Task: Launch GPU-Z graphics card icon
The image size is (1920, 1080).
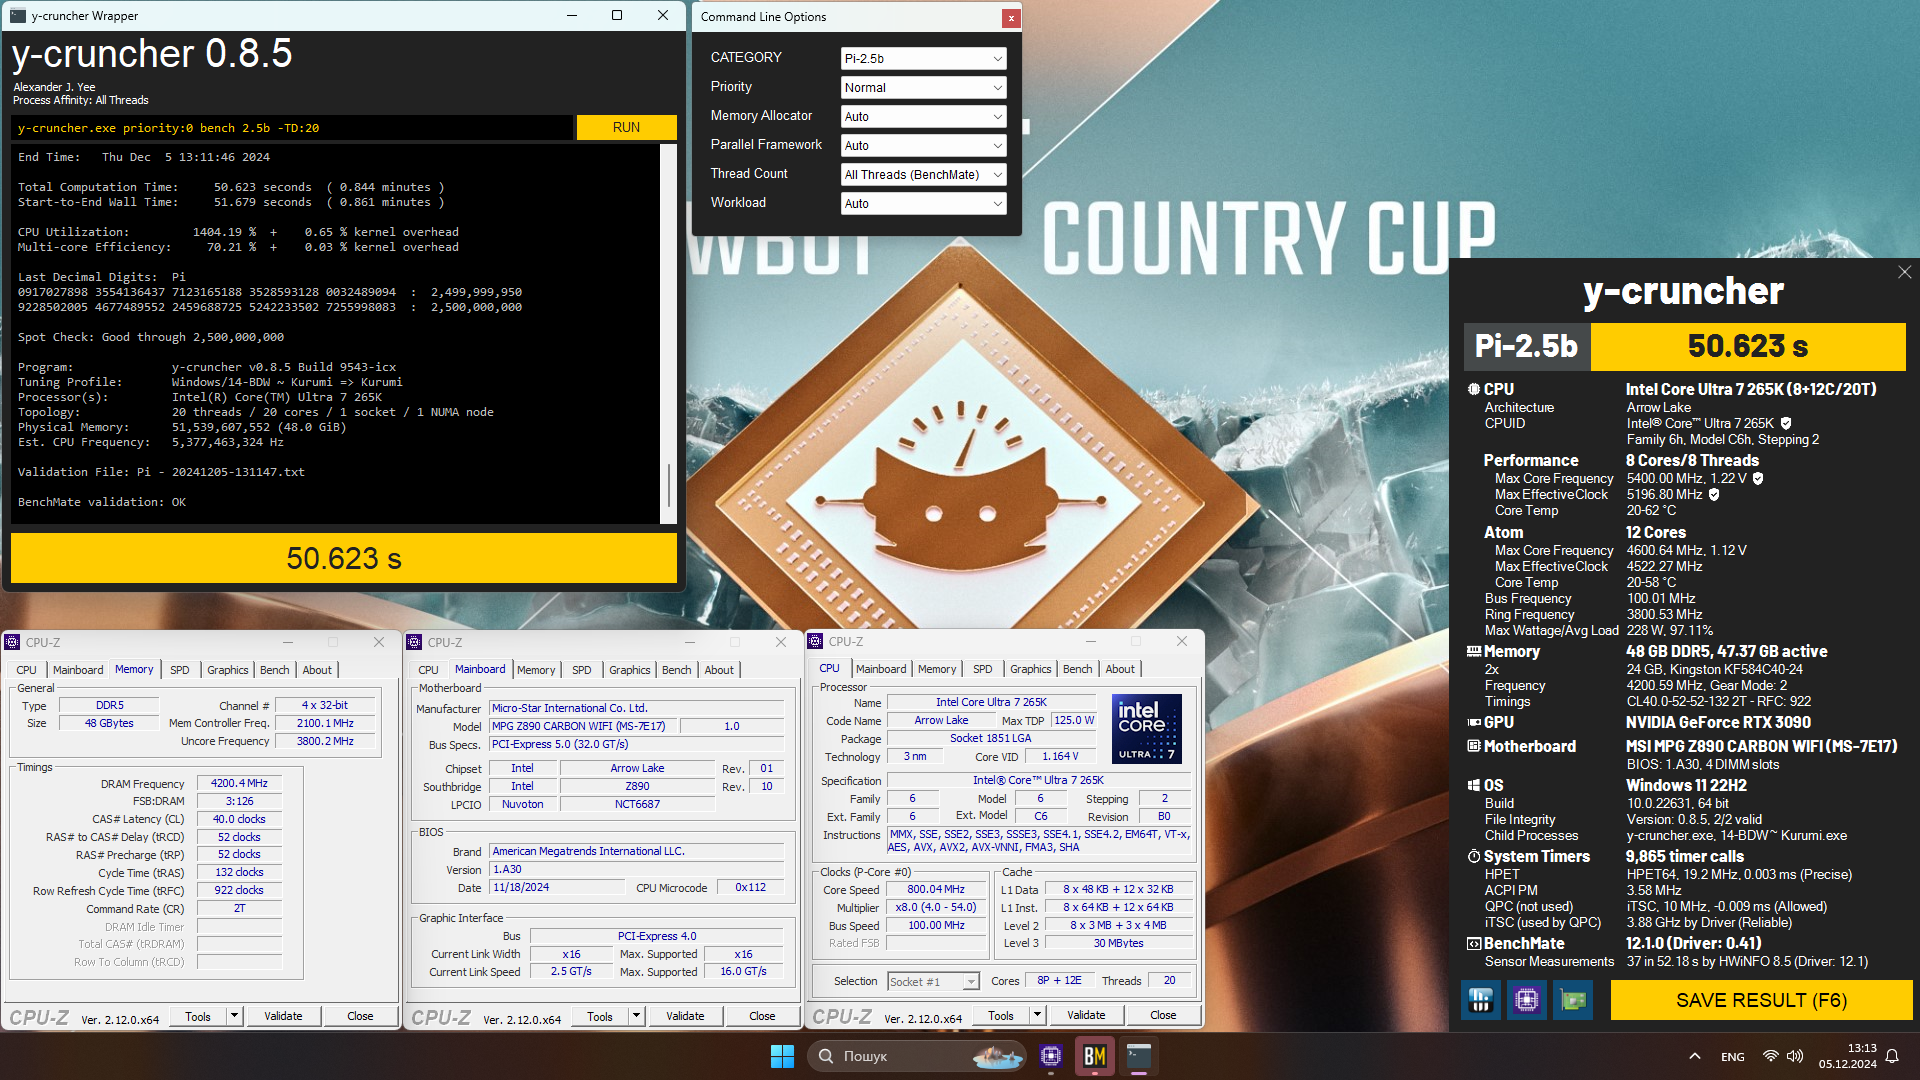Action: (x=1572, y=1000)
